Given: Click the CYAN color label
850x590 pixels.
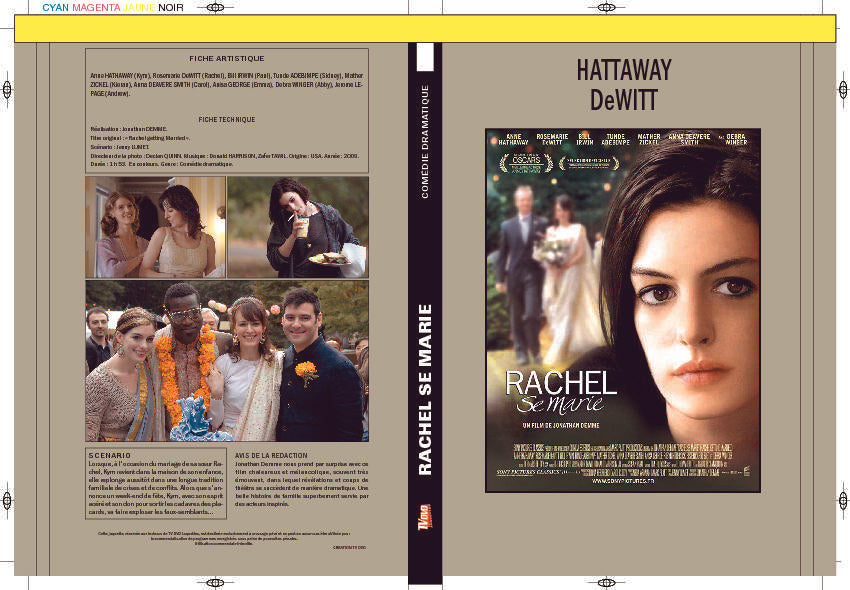Looking at the screenshot, I should coord(55,8).
